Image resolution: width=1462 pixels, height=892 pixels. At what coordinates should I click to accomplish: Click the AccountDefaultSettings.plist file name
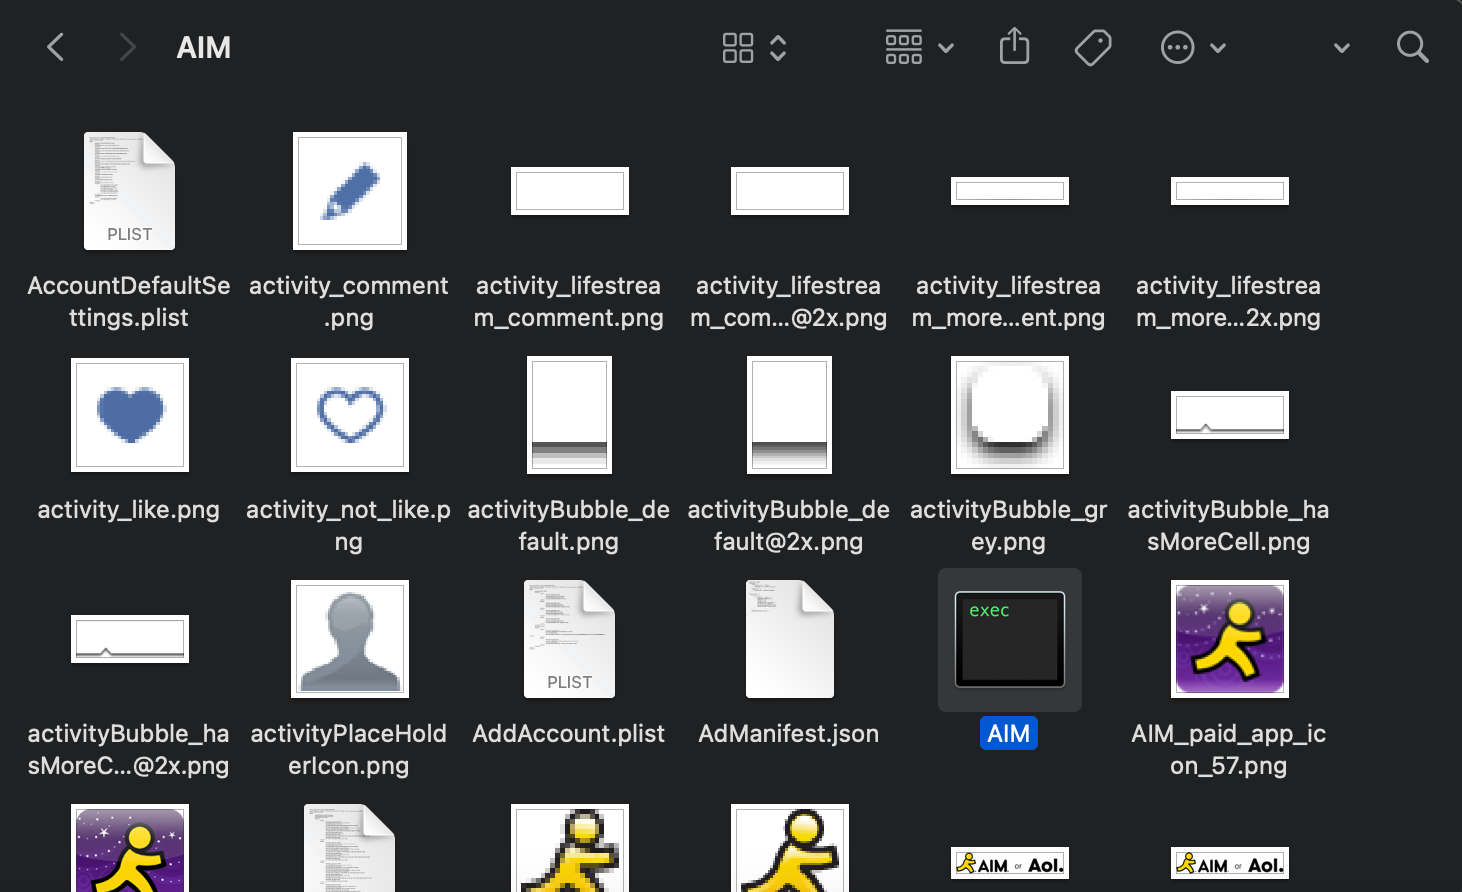coord(129,302)
